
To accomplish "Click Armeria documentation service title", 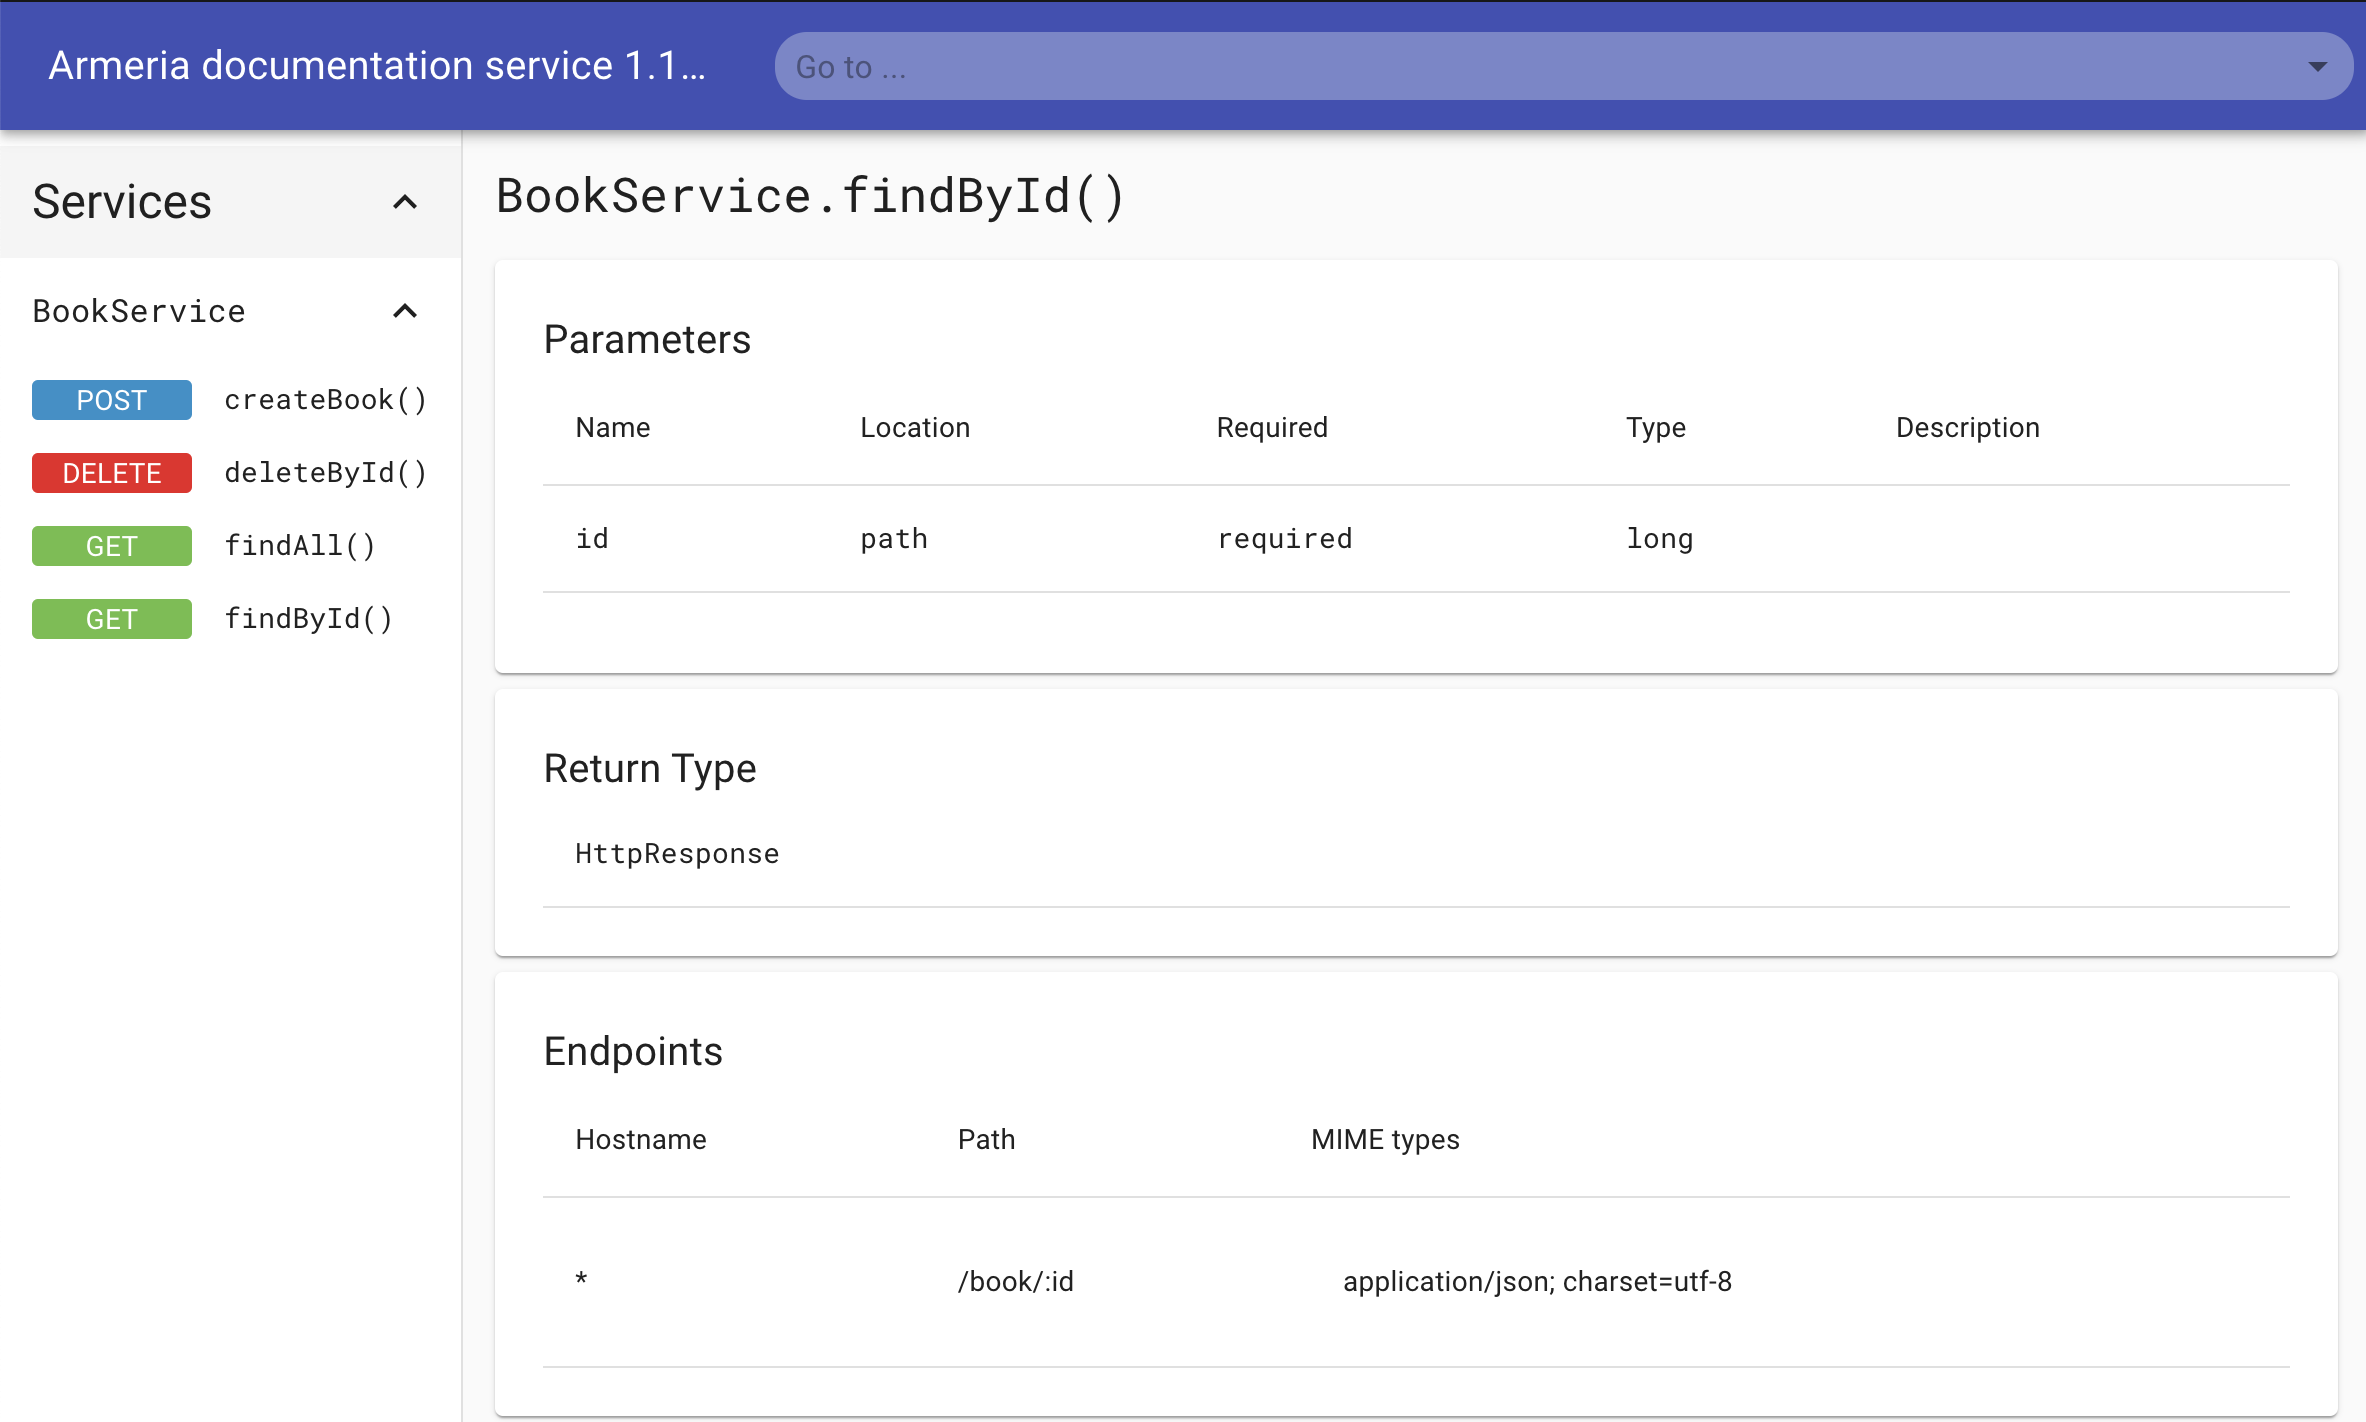I will point(377,66).
